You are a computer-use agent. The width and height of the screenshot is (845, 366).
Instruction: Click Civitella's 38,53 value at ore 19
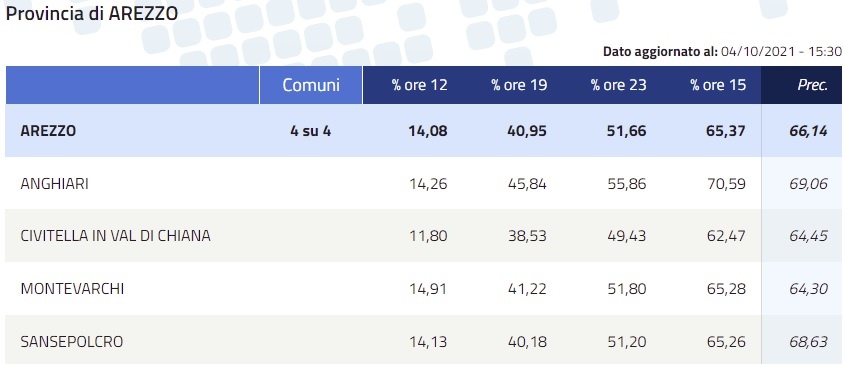(527, 236)
